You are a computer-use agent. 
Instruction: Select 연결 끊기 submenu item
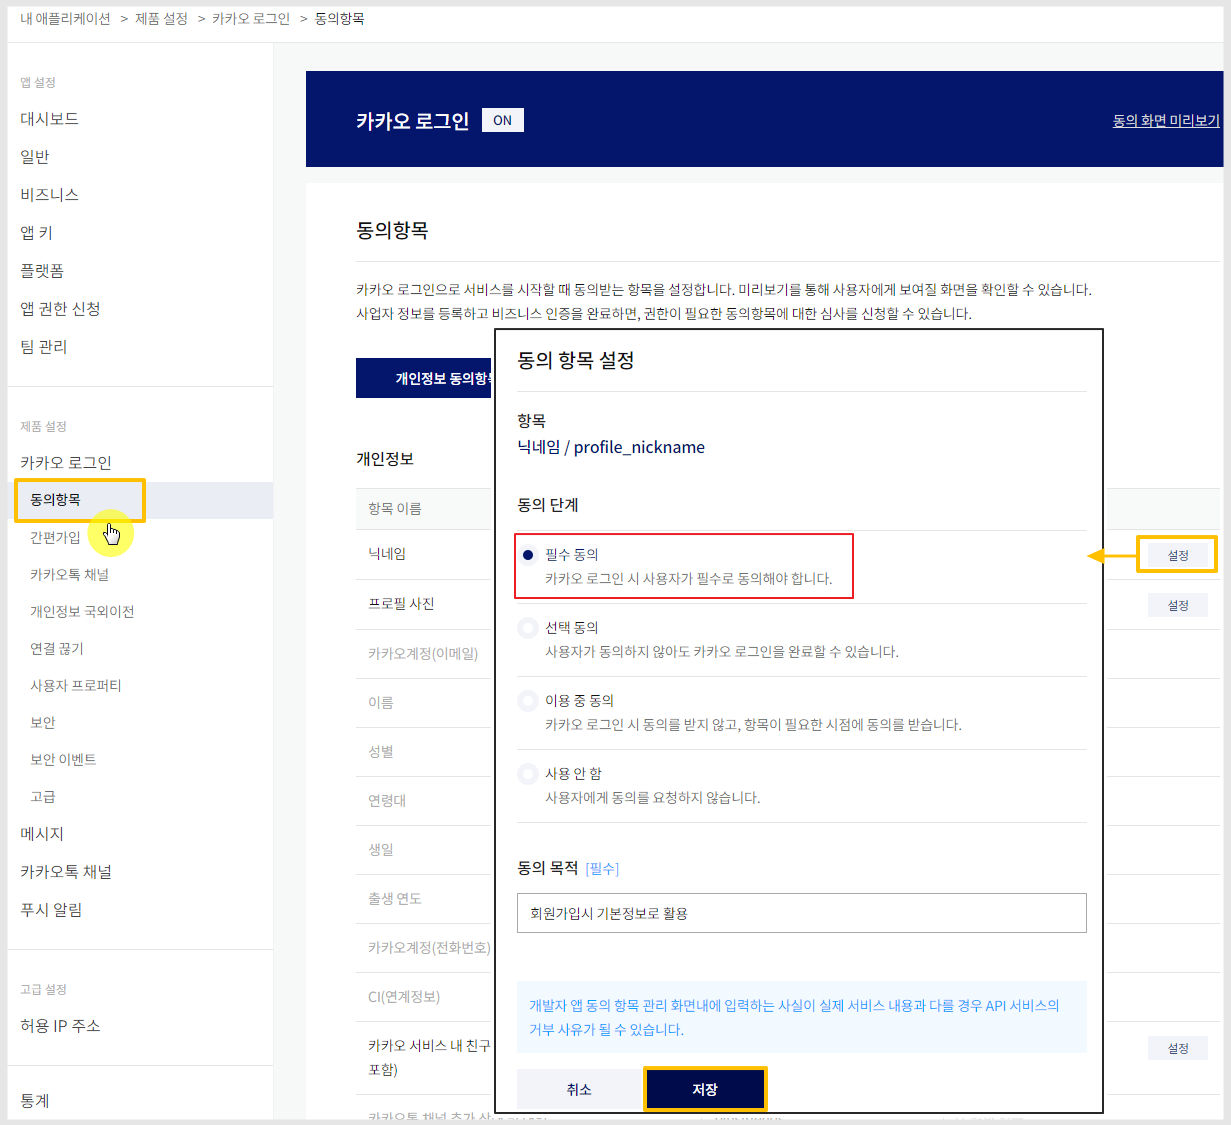[57, 649]
